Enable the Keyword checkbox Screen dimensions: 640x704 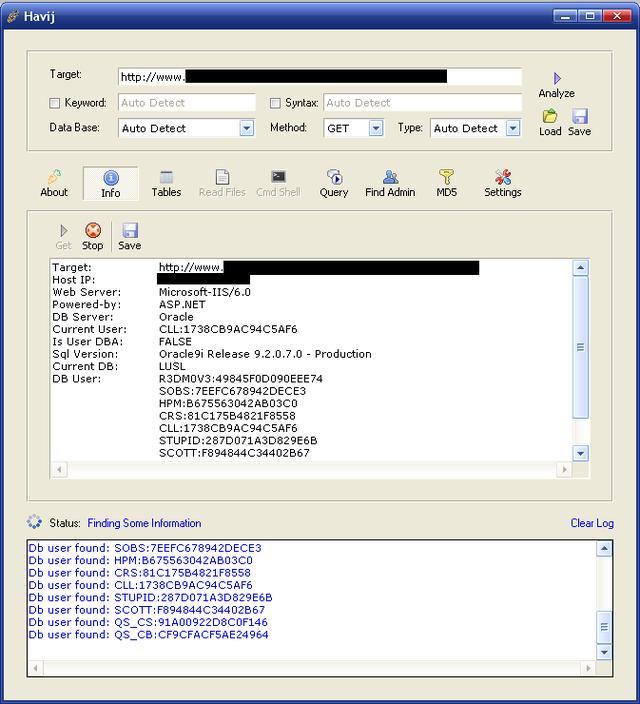point(54,103)
